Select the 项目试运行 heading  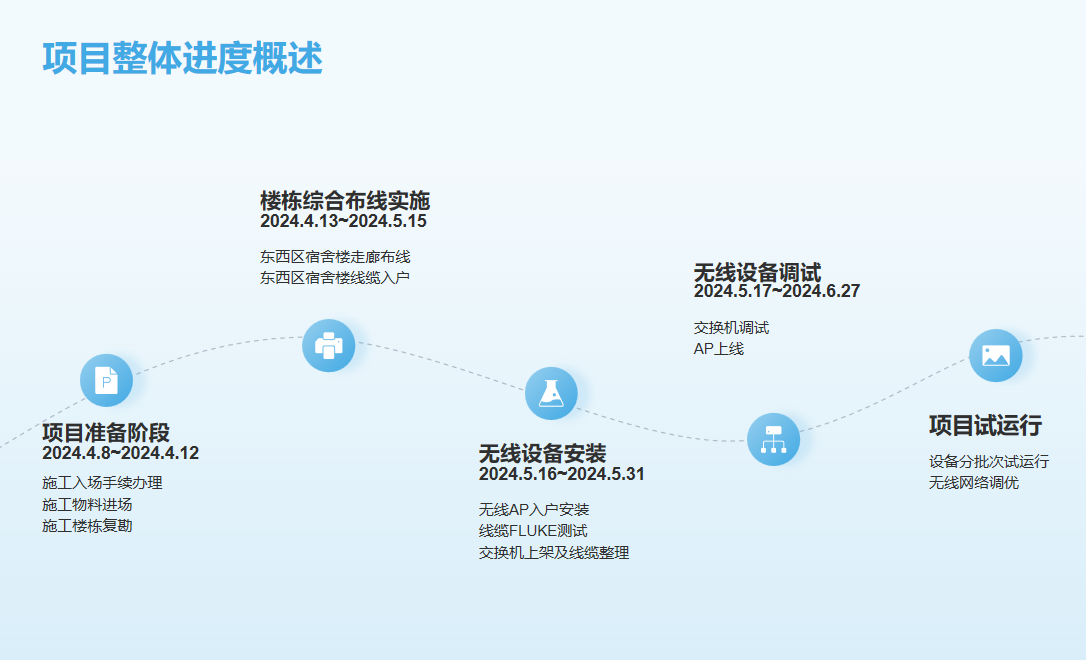point(985,425)
